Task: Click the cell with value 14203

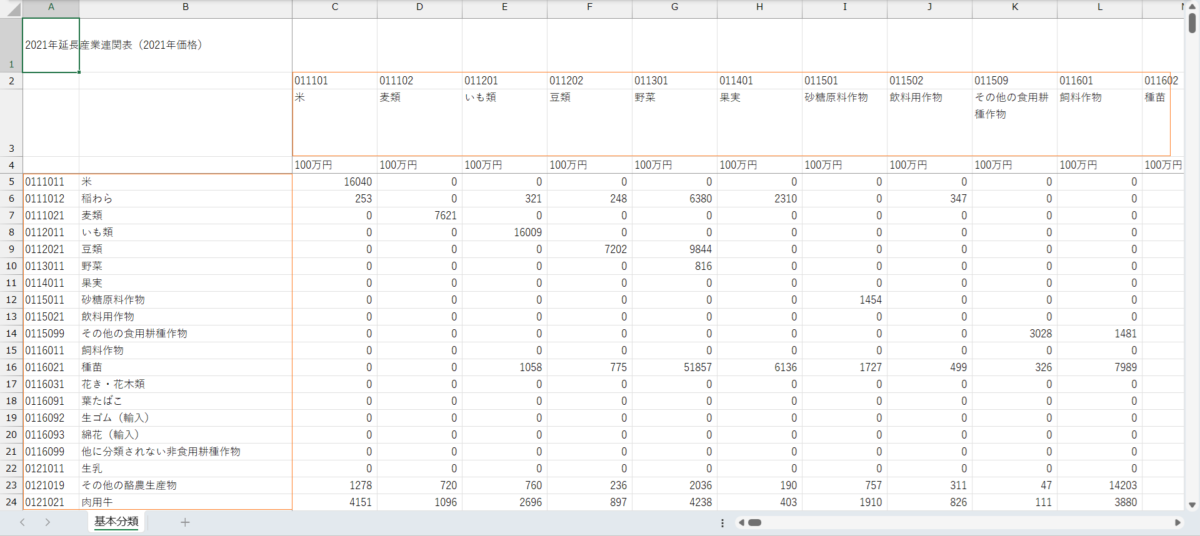Action: tap(1100, 485)
